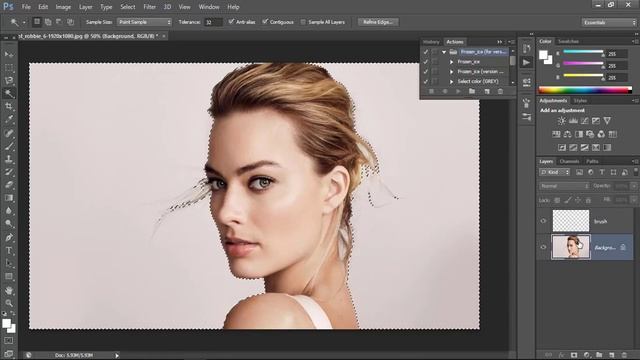Open the File menu

coord(26,7)
